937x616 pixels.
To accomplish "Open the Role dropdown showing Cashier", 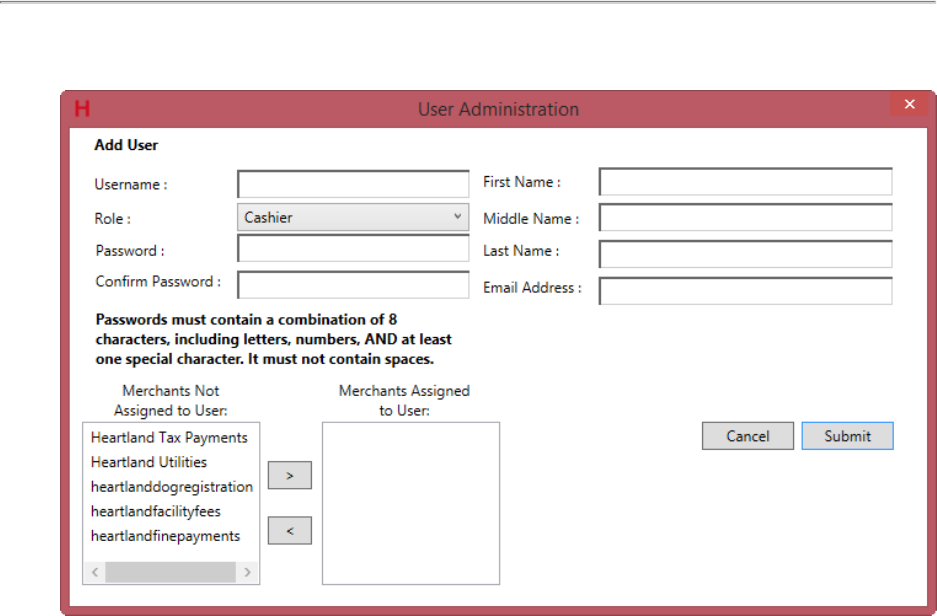I will pos(353,217).
